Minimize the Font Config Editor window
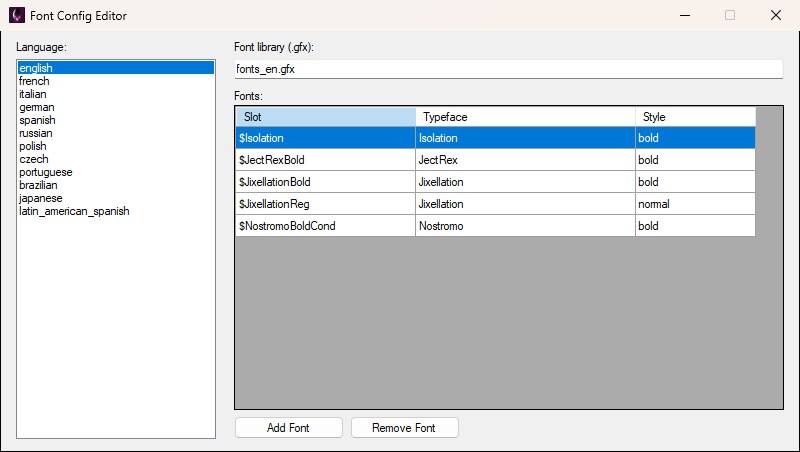 pyautogui.click(x=685, y=15)
